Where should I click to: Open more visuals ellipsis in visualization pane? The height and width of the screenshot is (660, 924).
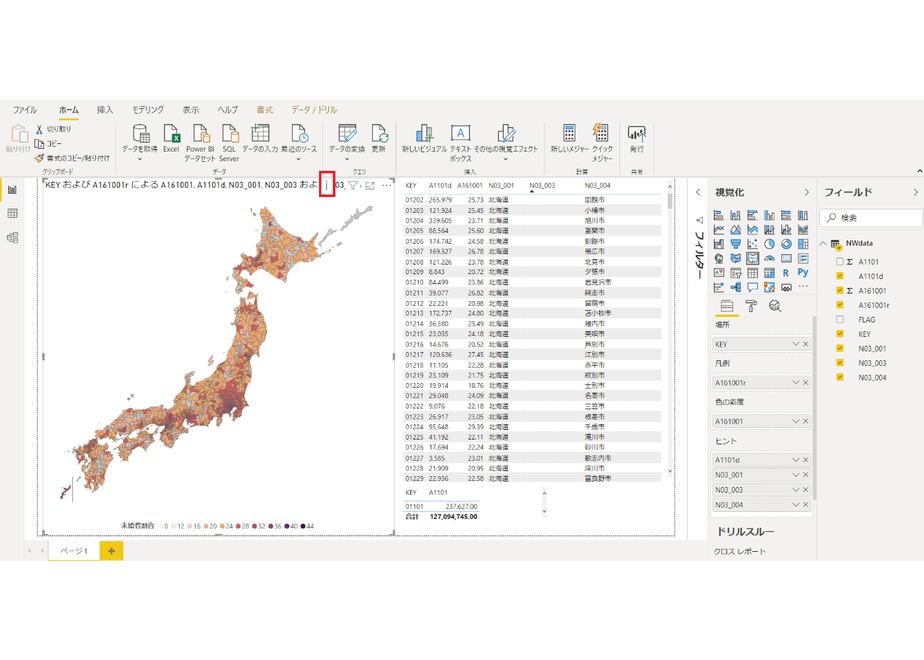[x=803, y=286]
